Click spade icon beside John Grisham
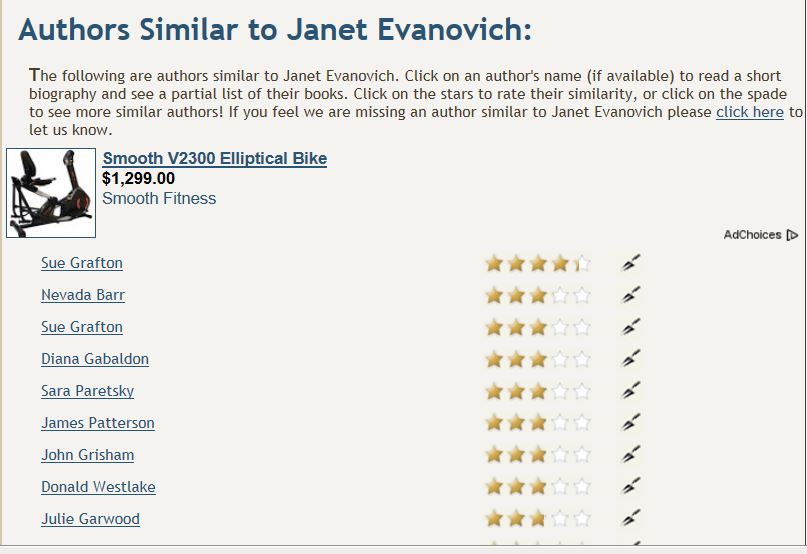The image size is (807, 554). [630, 455]
